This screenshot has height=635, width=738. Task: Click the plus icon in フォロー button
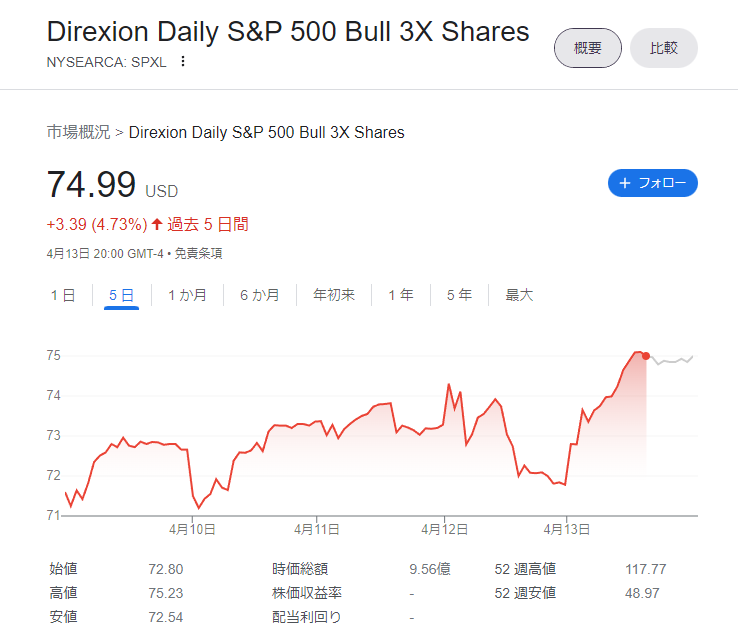625,183
